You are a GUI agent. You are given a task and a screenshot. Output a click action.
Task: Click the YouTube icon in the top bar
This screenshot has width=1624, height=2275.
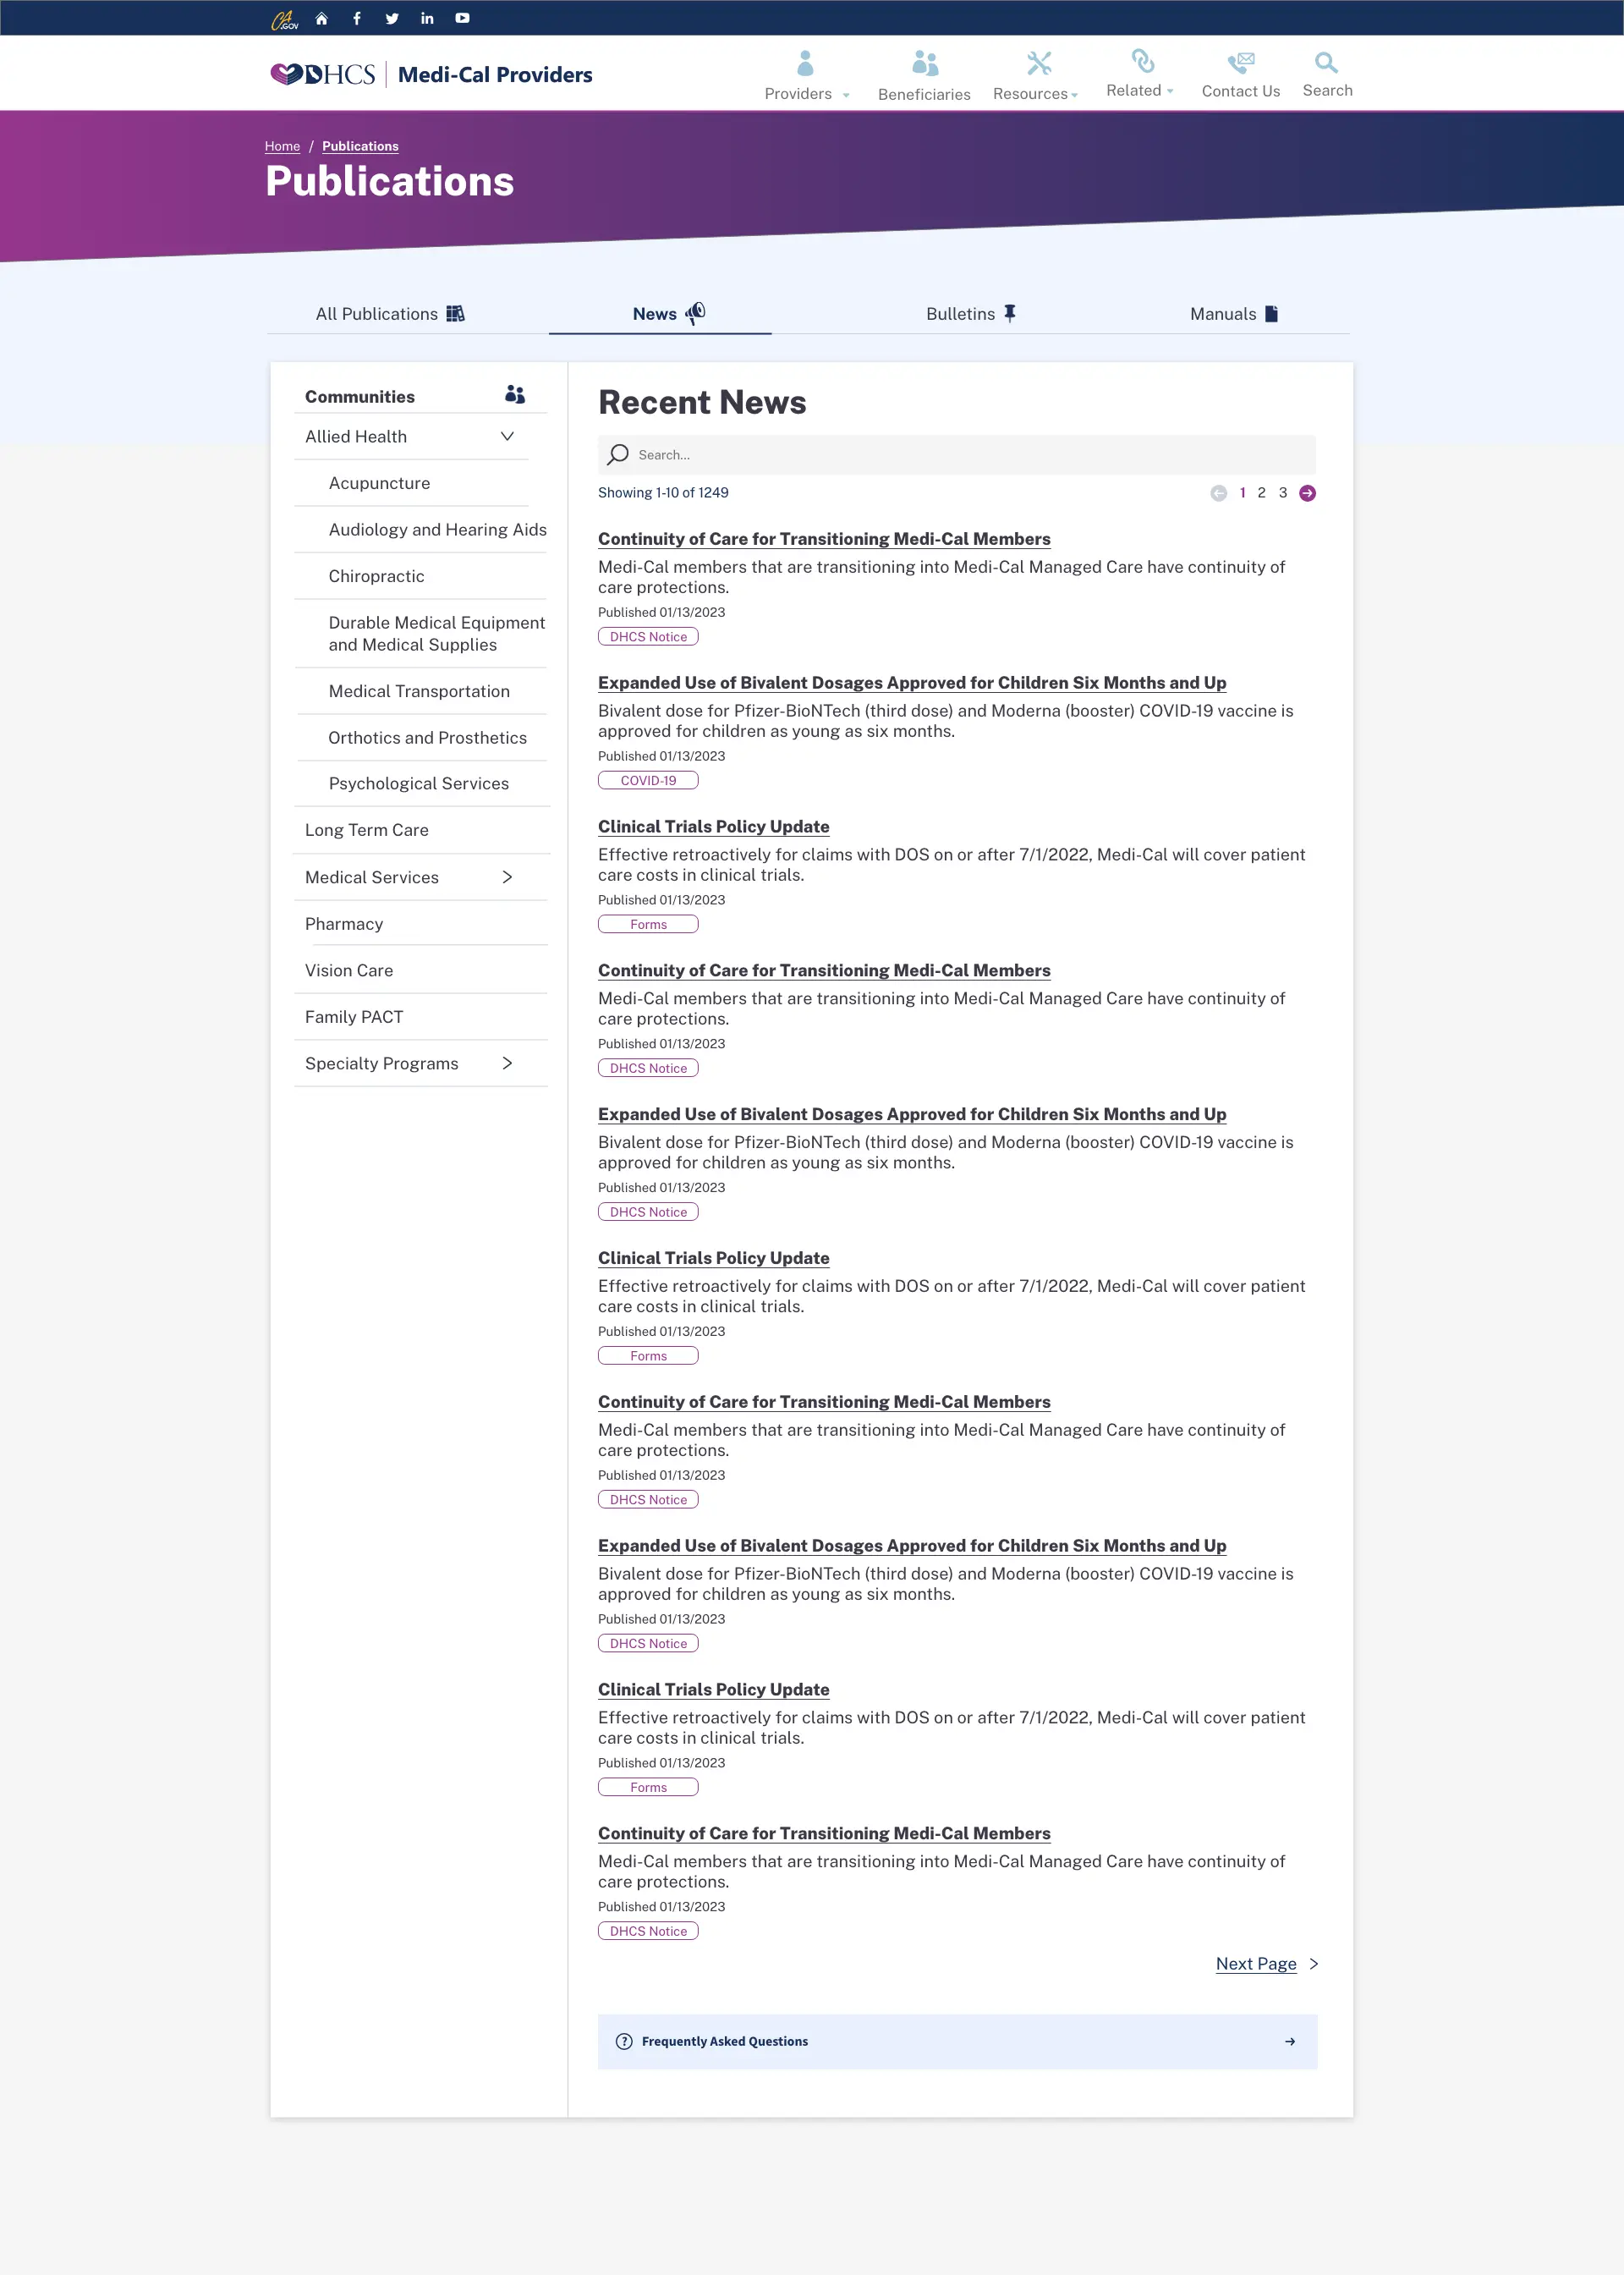[x=462, y=17]
